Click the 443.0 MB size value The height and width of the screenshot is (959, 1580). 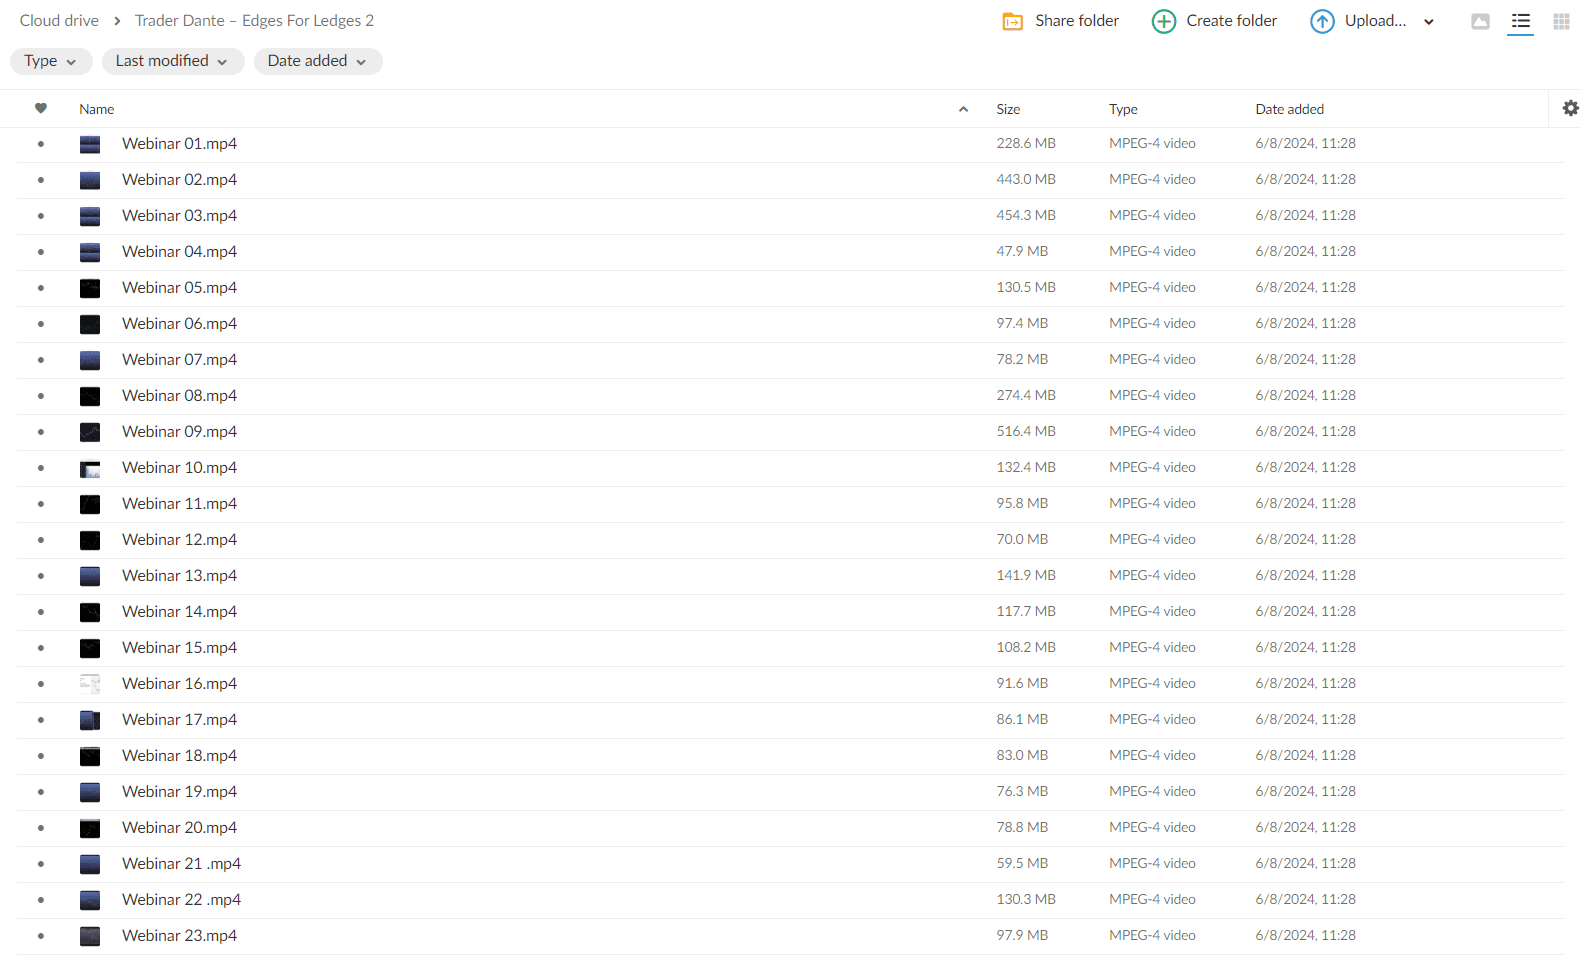click(1026, 179)
